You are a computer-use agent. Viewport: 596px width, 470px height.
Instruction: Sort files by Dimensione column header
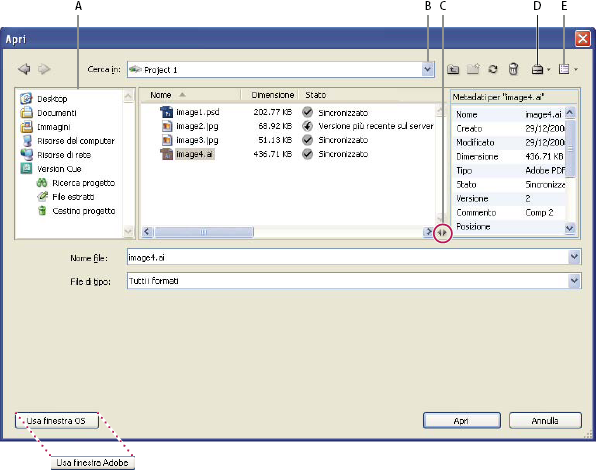point(273,95)
